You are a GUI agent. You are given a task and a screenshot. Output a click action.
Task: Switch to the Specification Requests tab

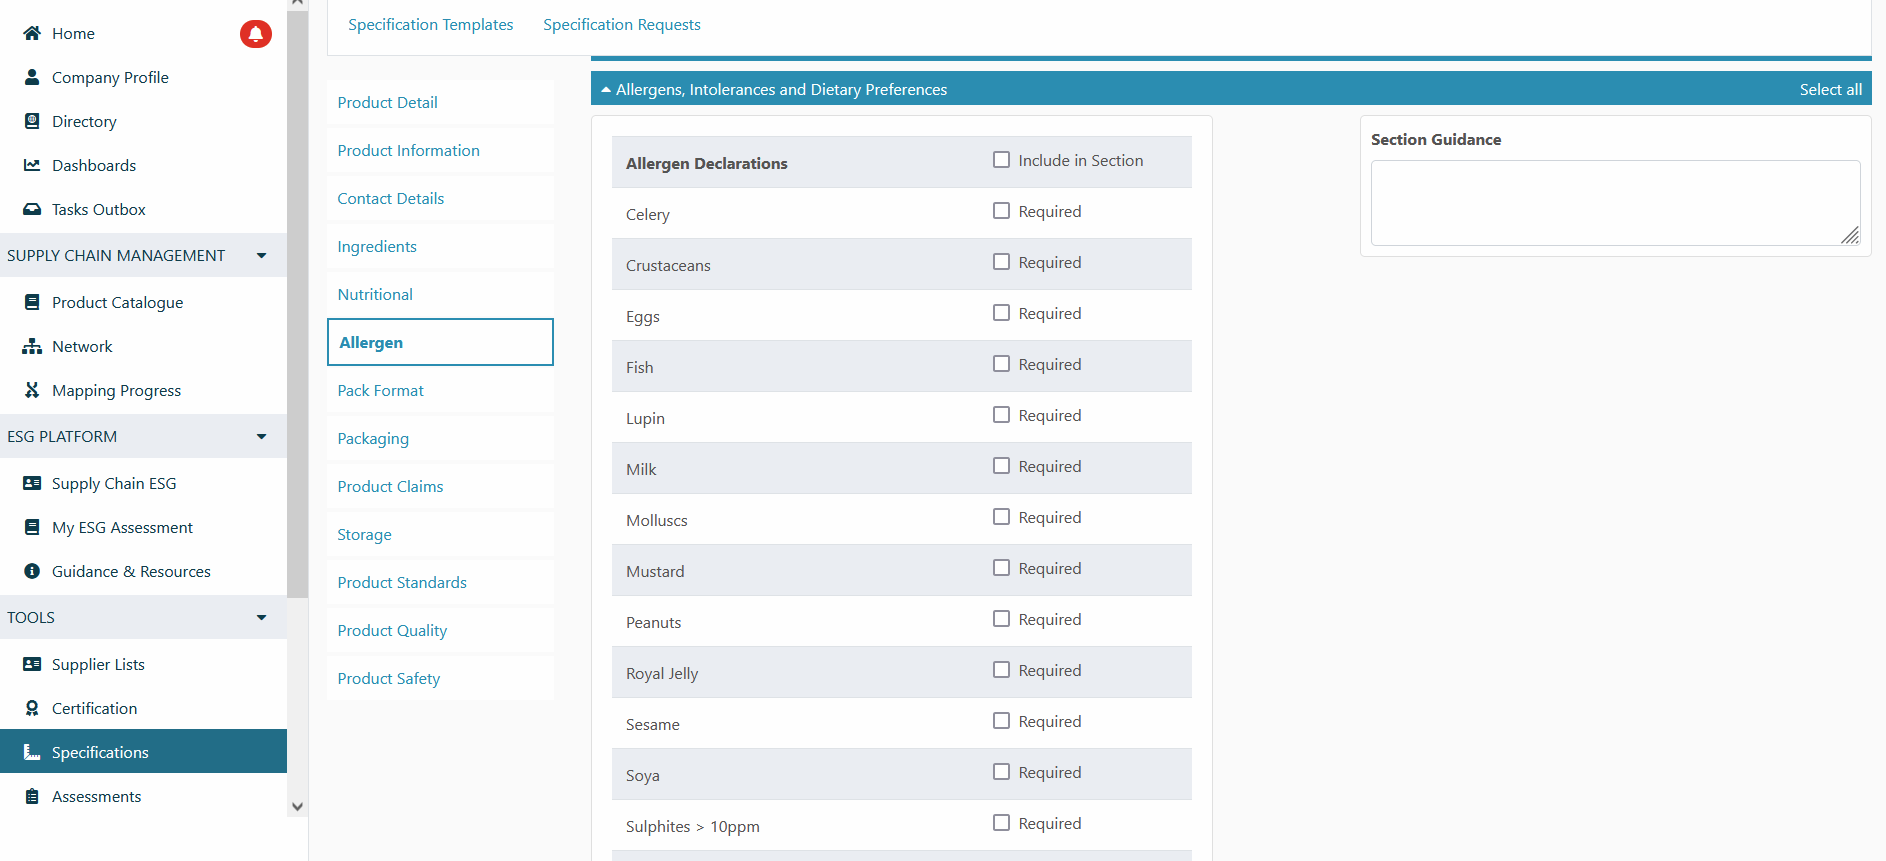tap(621, 24)
